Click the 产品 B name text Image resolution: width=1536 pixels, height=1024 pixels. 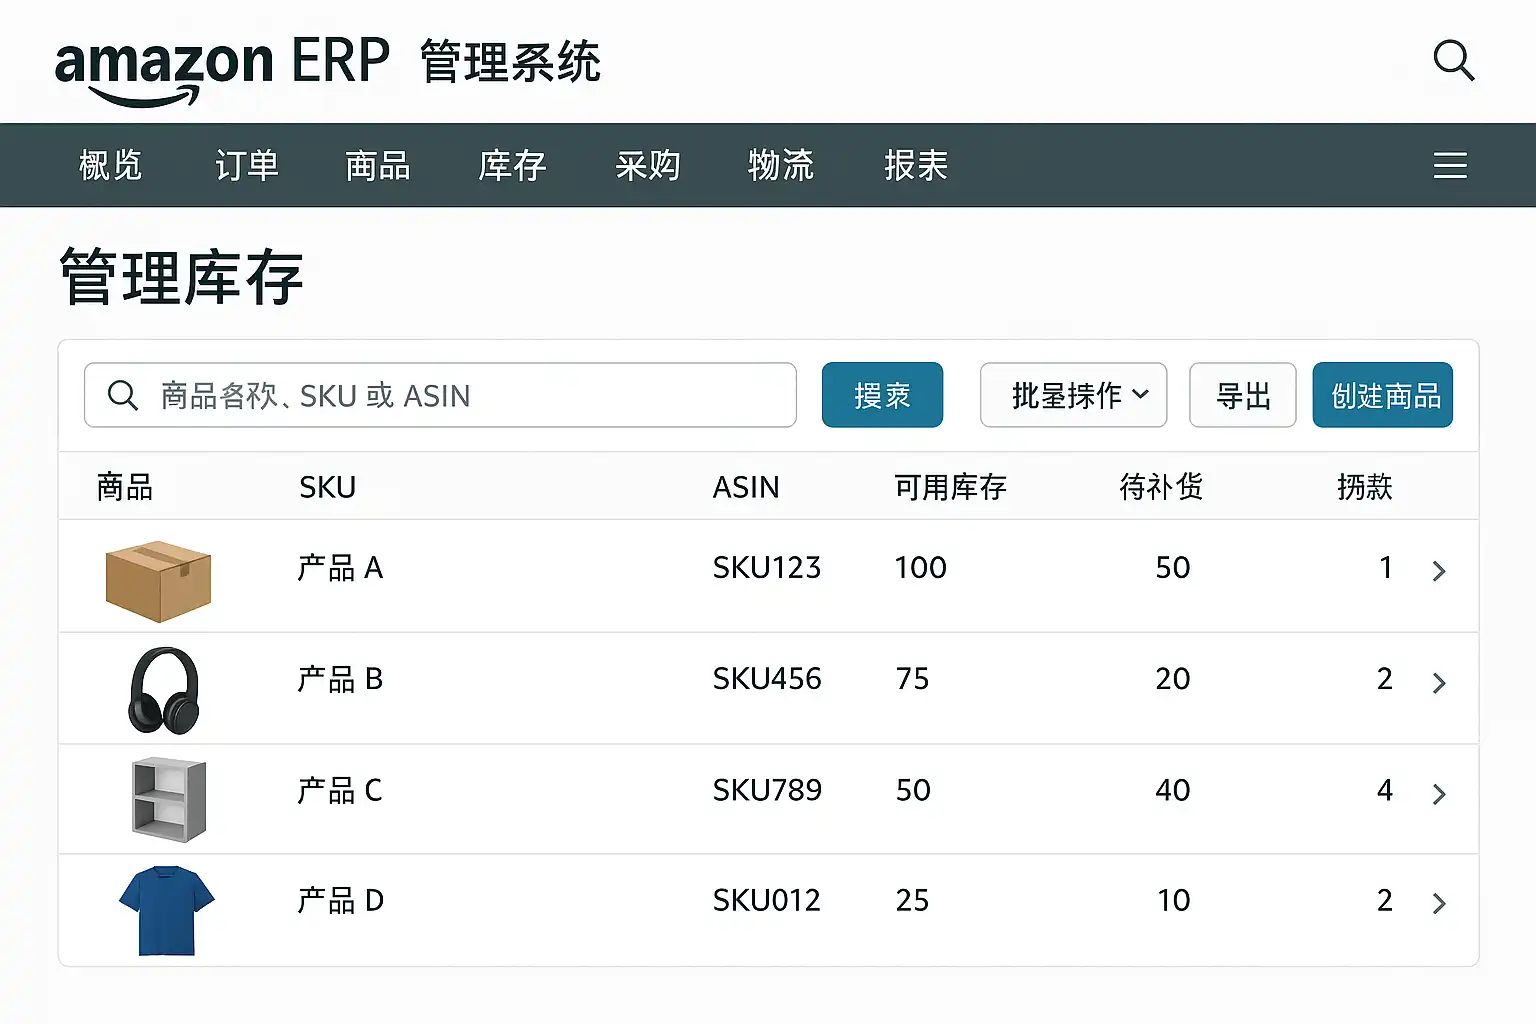pyautogui.click(x=340, y=680)
